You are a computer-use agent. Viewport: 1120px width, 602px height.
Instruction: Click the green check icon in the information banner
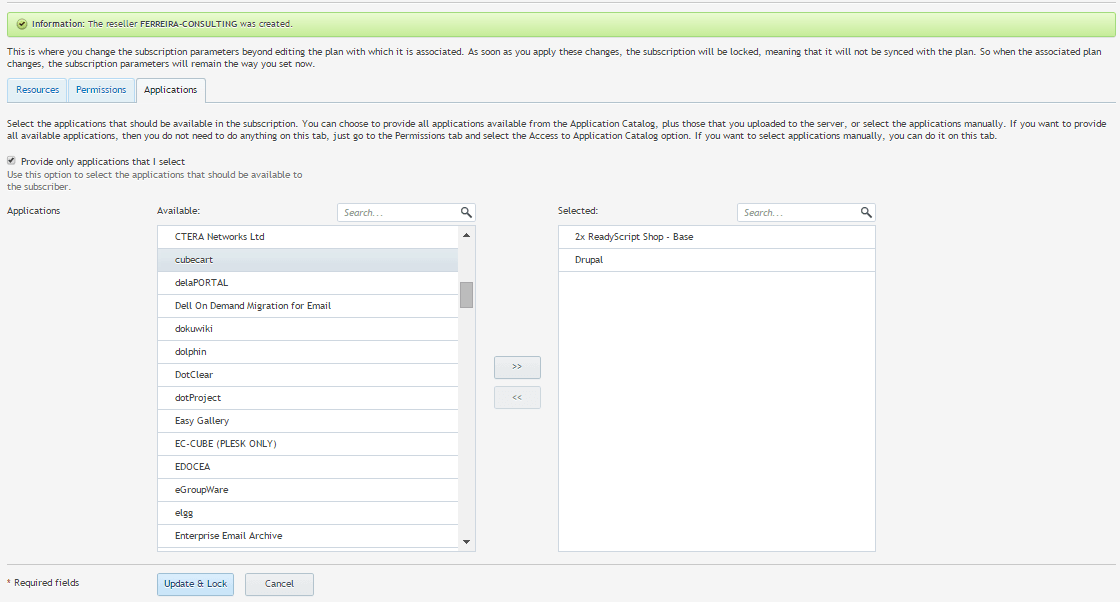[x=22, y=24]
